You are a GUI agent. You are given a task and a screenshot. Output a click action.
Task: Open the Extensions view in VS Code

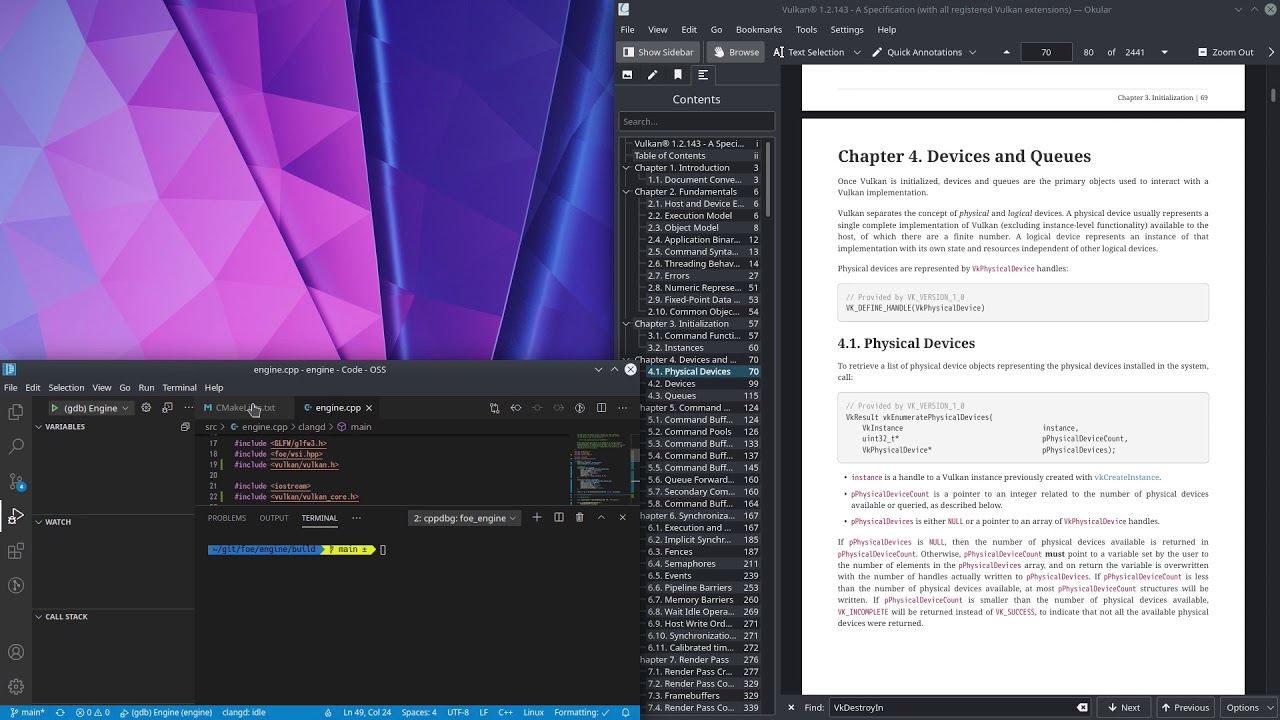point(16,551)
